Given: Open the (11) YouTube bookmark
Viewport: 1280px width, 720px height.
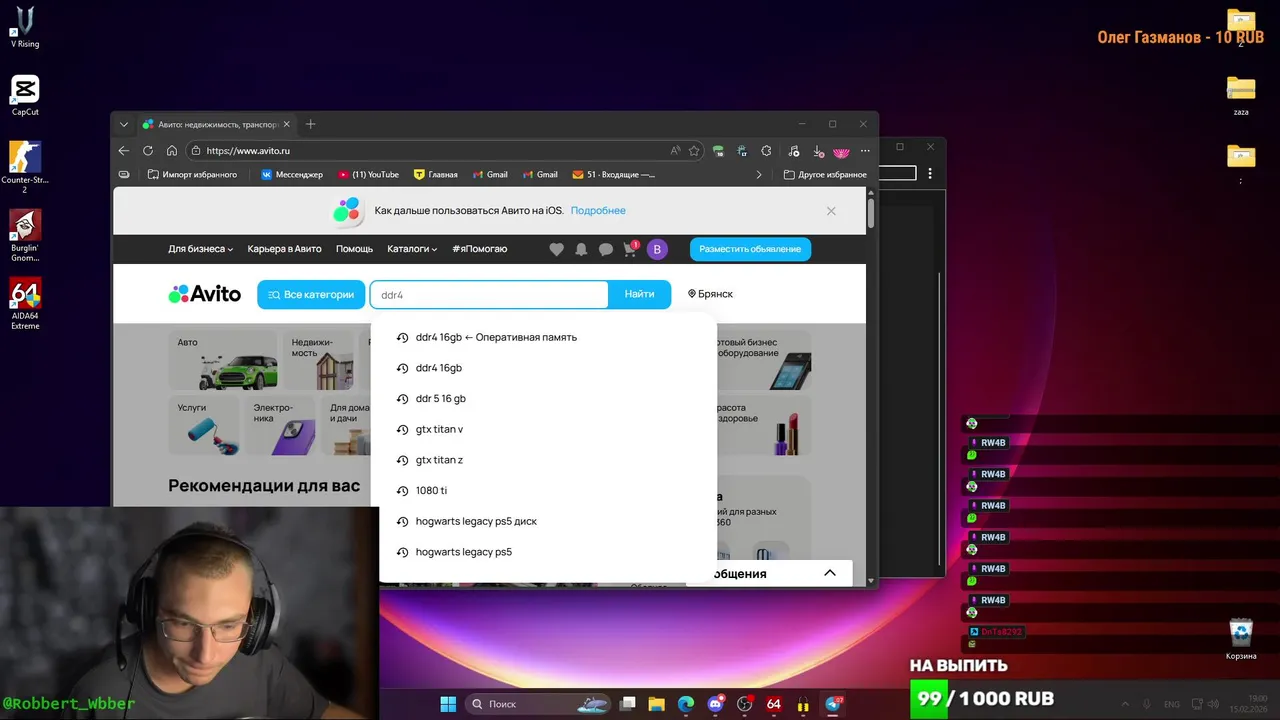Looking at the screenshot, I should point(368,174).
